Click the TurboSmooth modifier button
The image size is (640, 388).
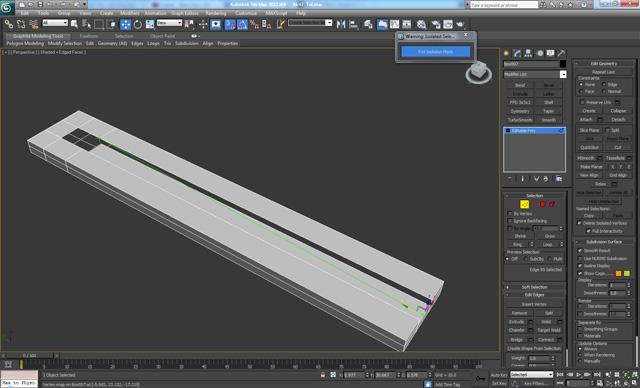pyautogui.click(x=520, y=120)
